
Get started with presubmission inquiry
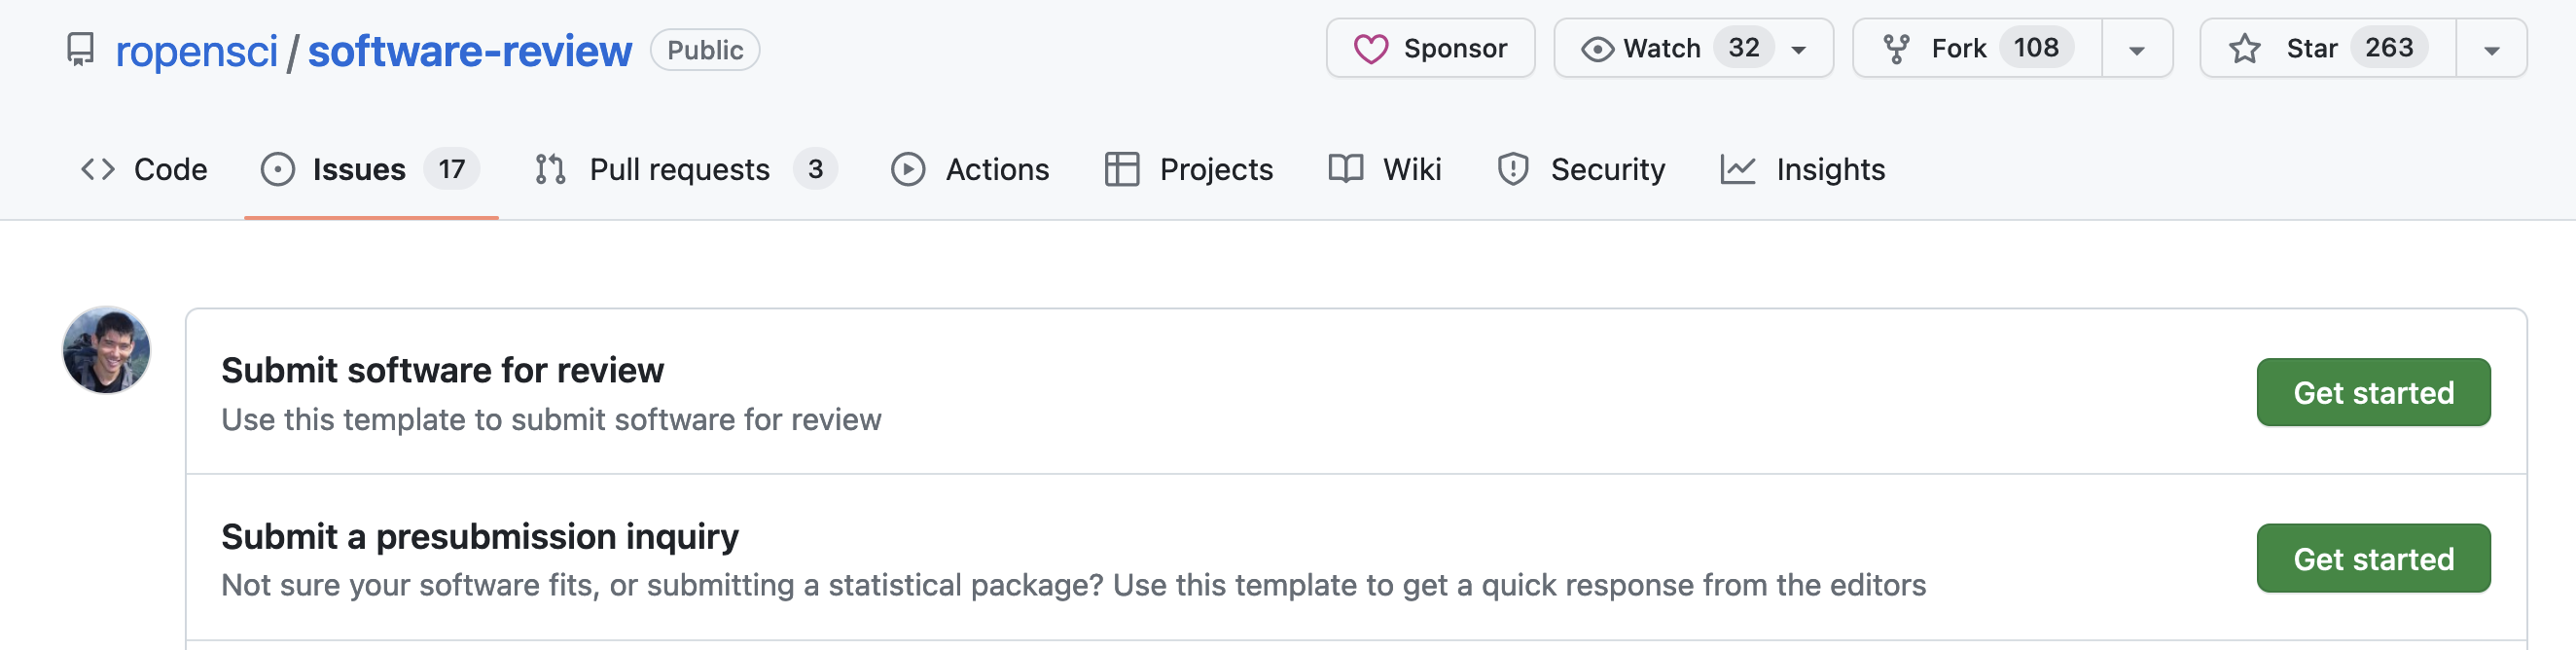2372,558
